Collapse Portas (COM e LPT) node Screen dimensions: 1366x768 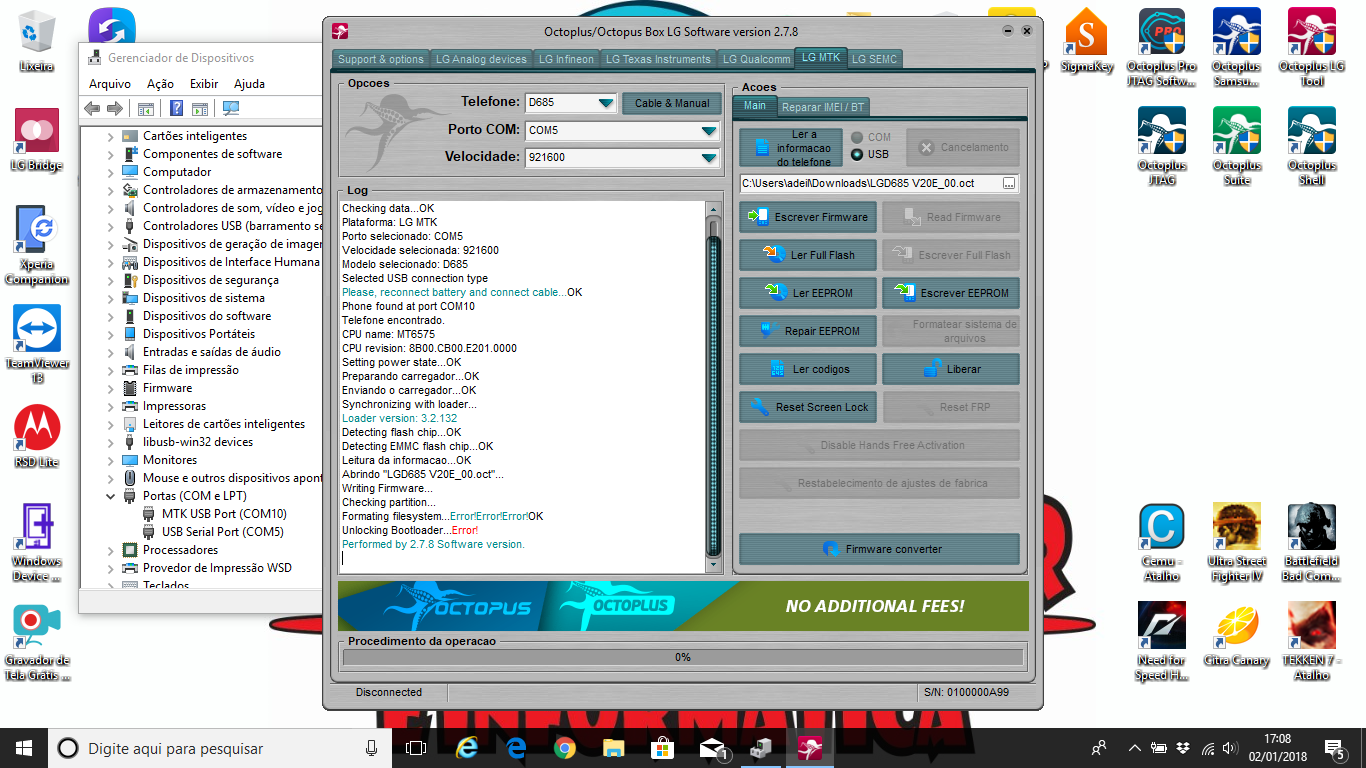click(111, 496)
